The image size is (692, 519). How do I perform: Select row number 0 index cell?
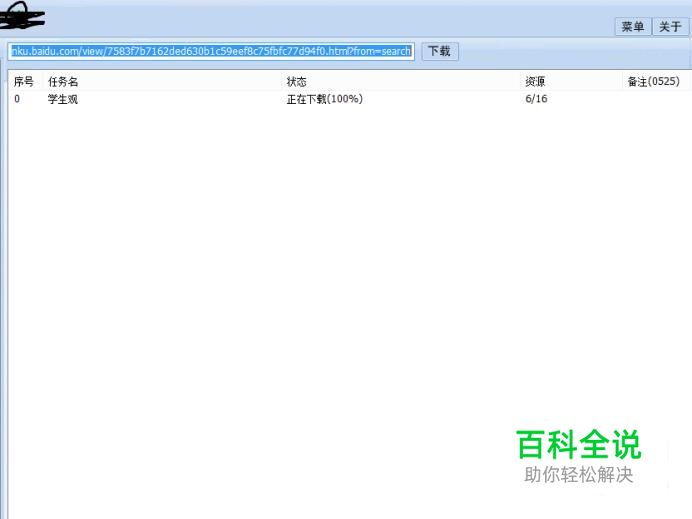[x=17, y=99]
